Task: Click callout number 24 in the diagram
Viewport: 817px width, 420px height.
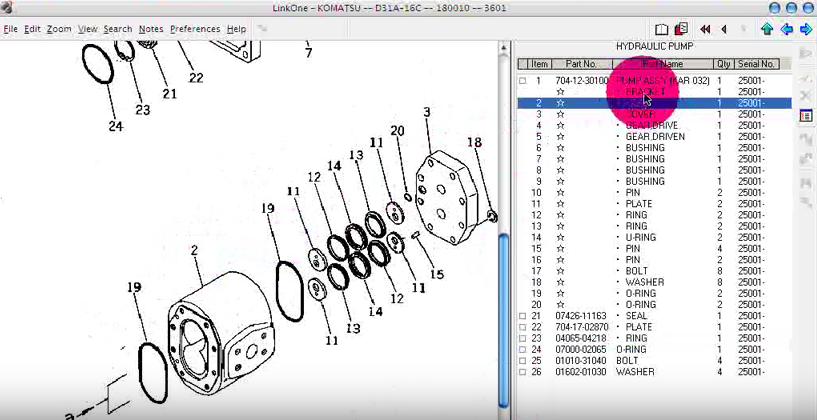Action: point(116,126)
